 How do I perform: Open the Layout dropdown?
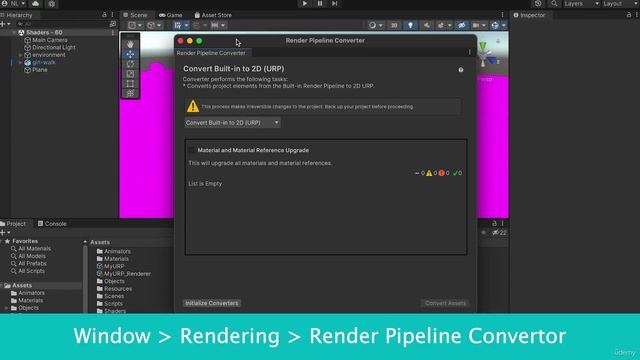620,3
